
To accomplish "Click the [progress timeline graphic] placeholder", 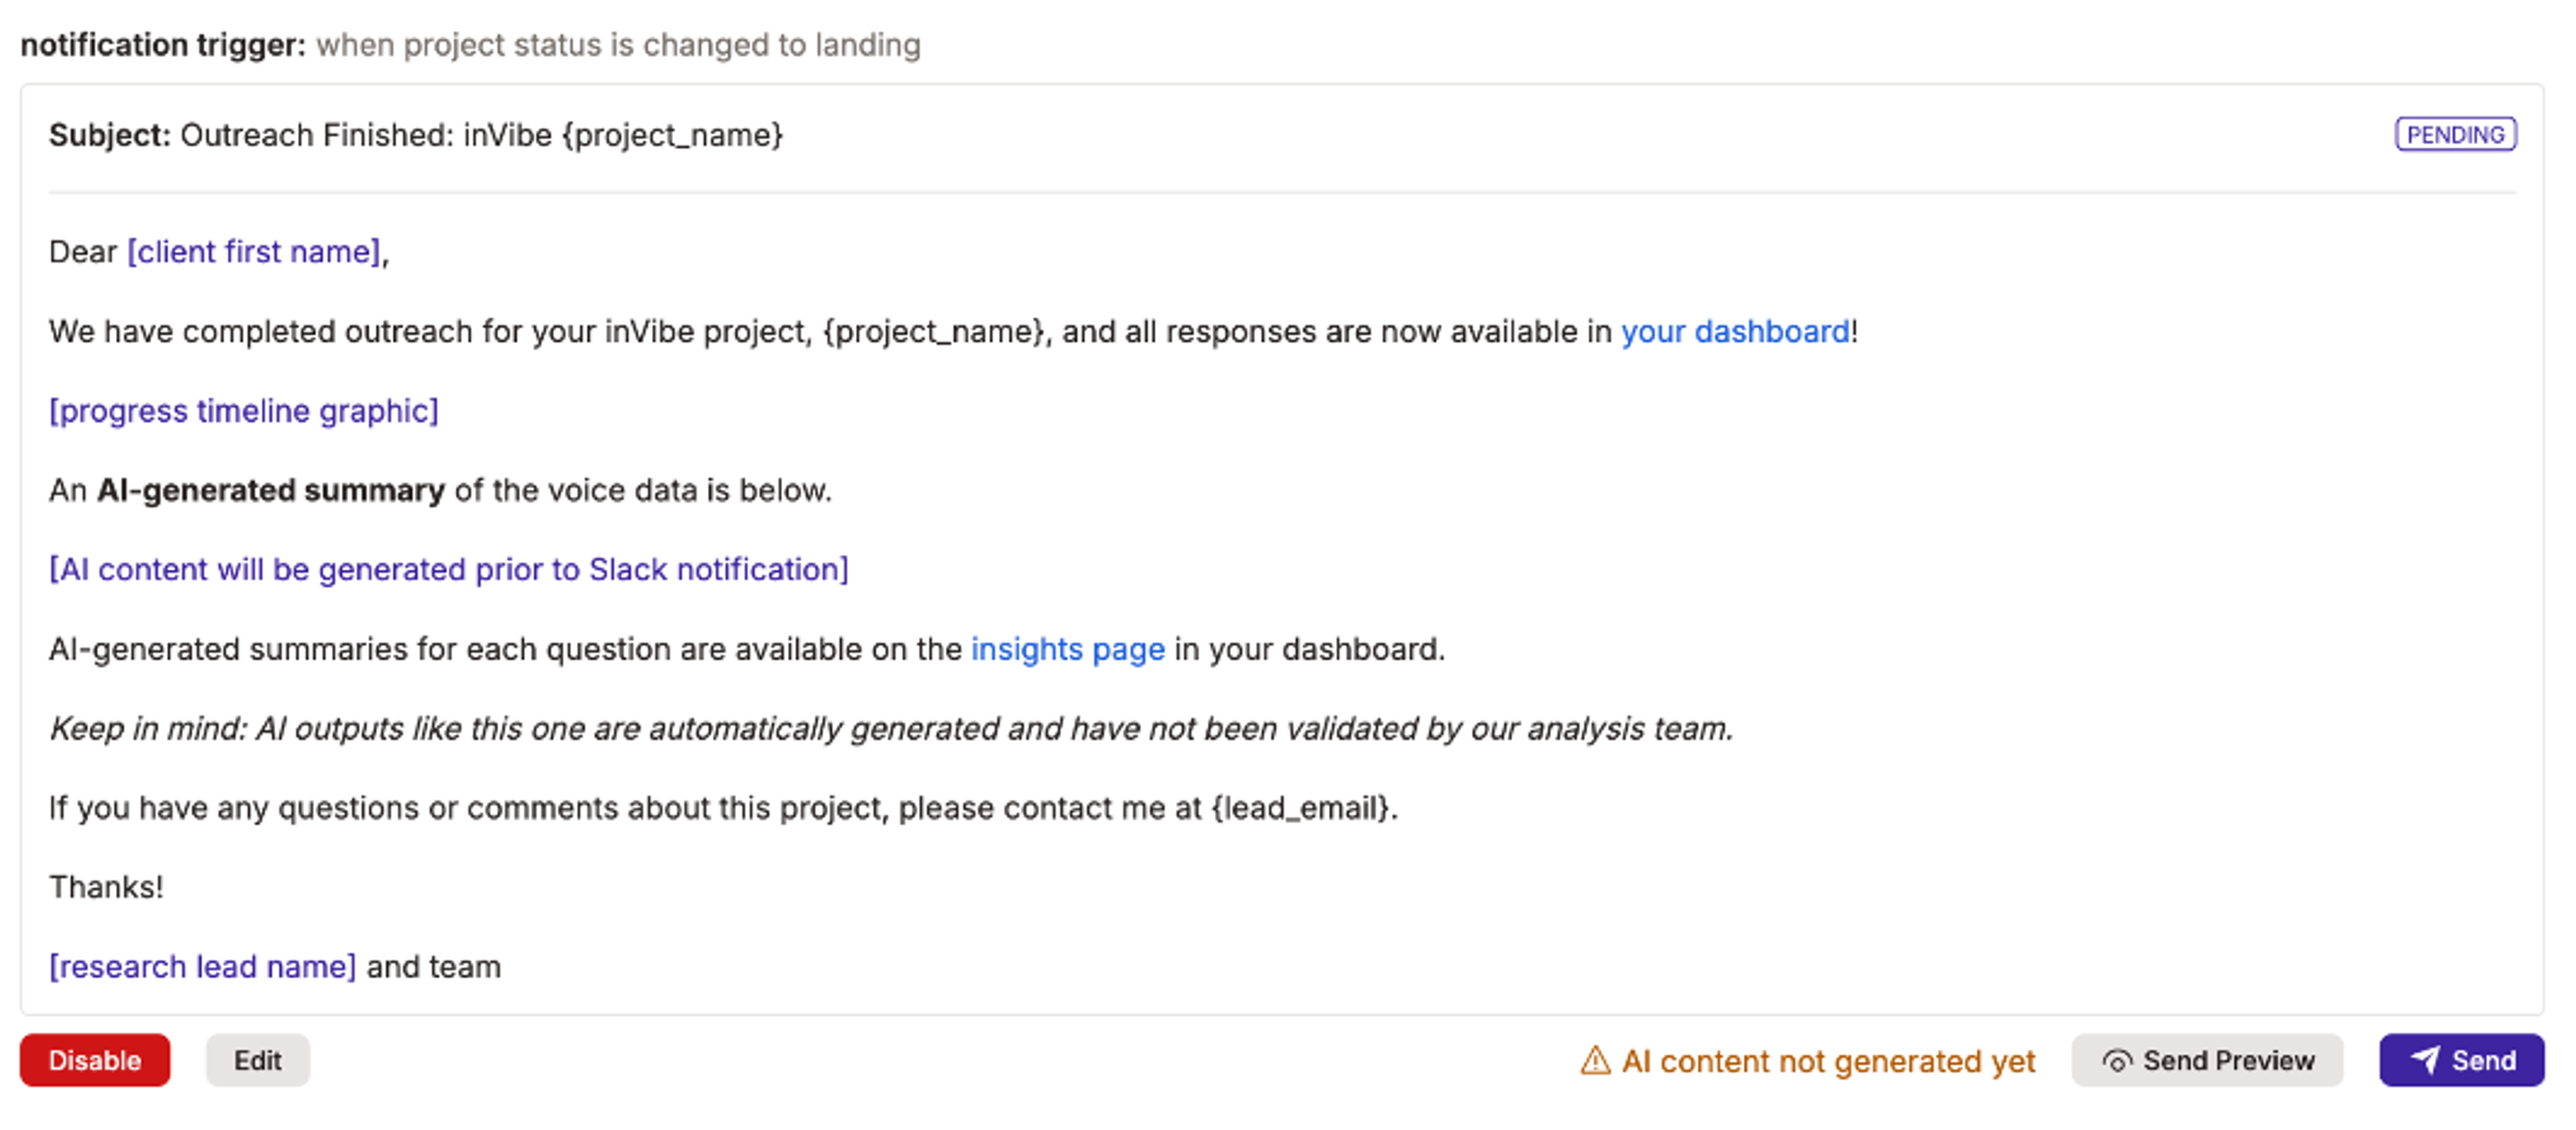I will [244, 411].
